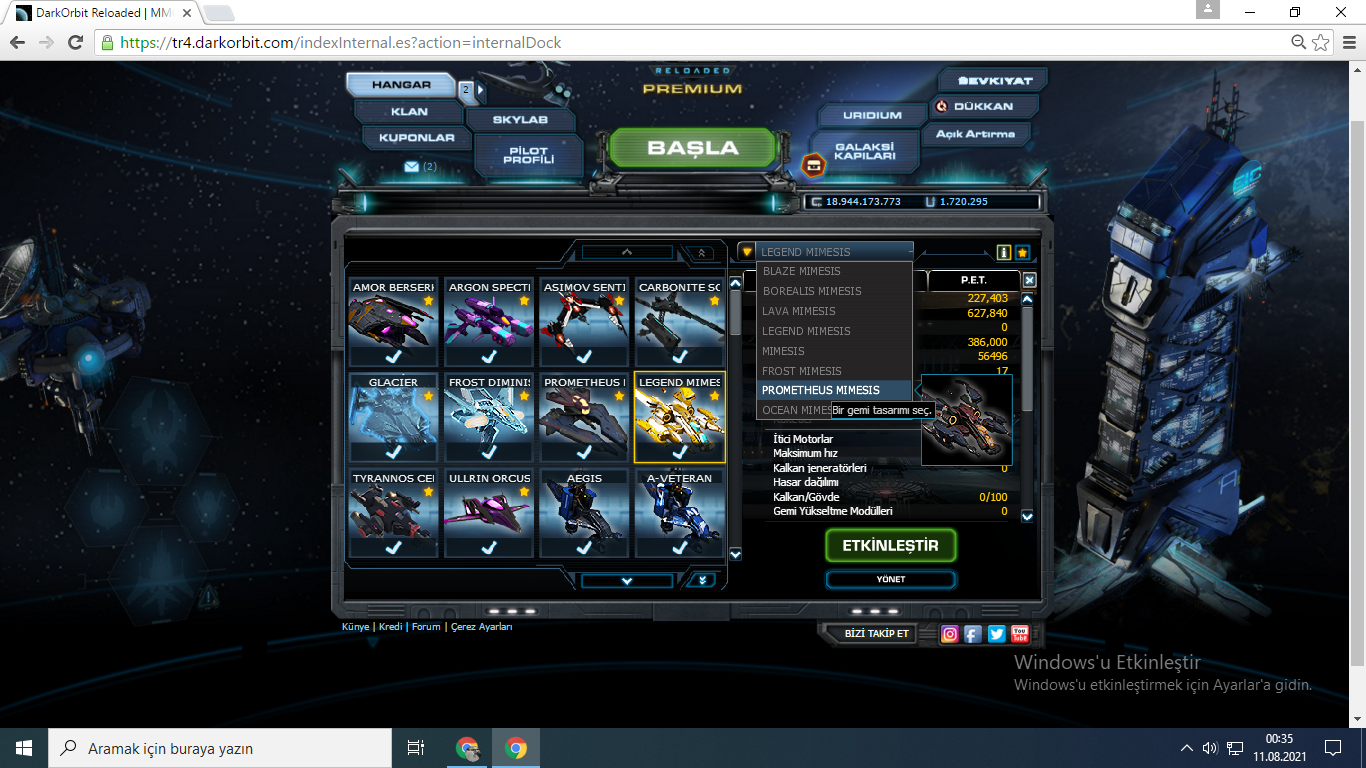Viewport: 1366px width, 768px height.
Task: Jump to top of ship list
Action: tap(701, 253)
